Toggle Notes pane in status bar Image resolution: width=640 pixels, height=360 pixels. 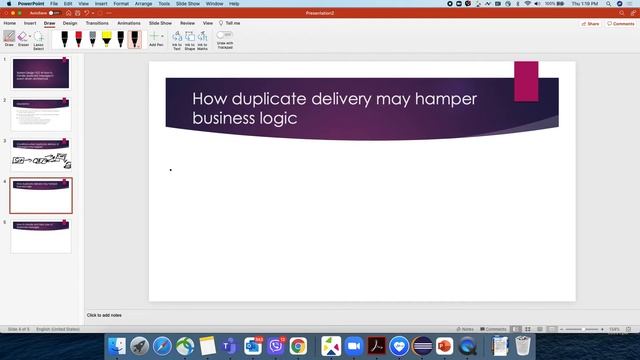(x=465, y=329)
